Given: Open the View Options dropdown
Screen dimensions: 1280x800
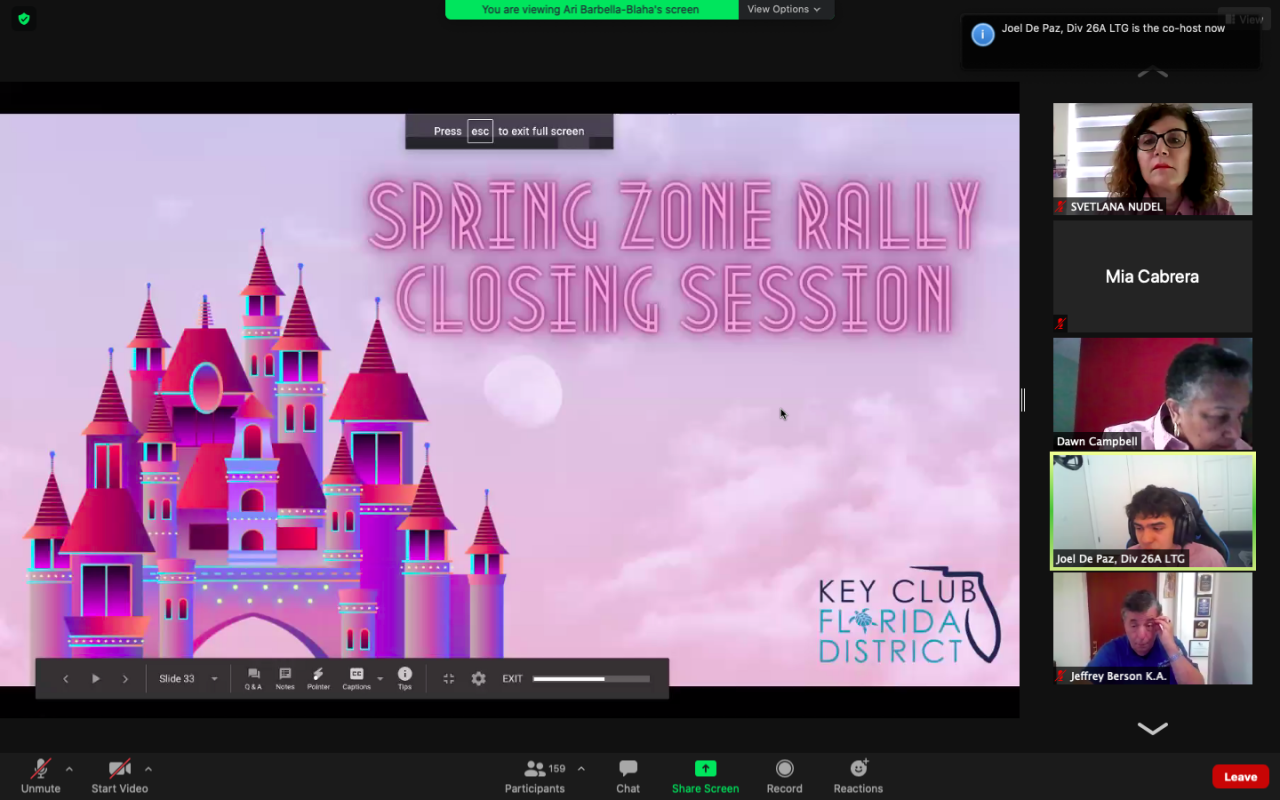Looking at the screenshot, I should [x=784, y=9].
